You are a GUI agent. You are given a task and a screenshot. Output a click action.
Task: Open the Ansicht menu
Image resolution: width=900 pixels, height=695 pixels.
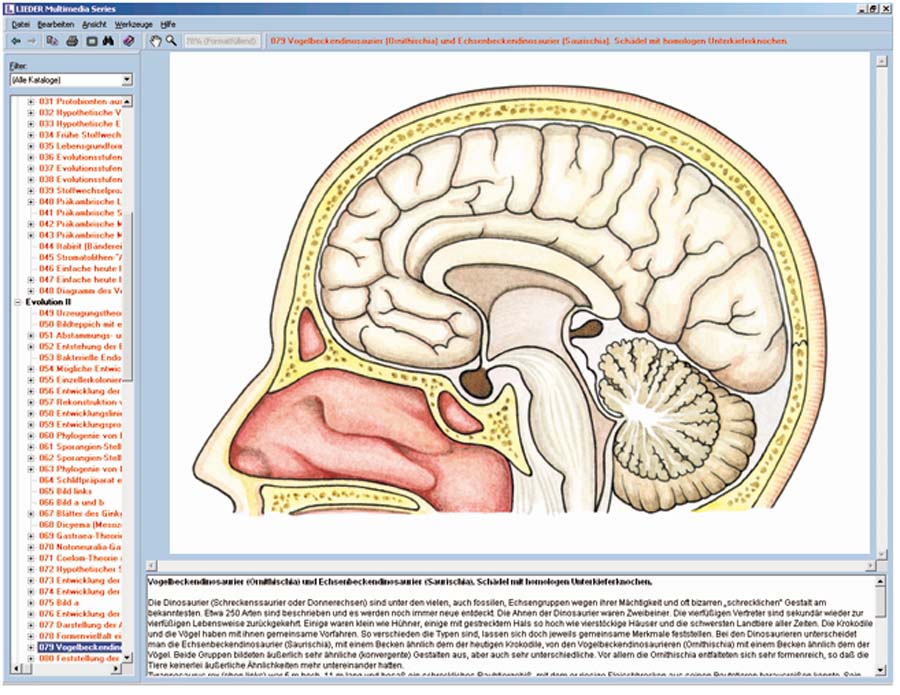coord(94,23)
